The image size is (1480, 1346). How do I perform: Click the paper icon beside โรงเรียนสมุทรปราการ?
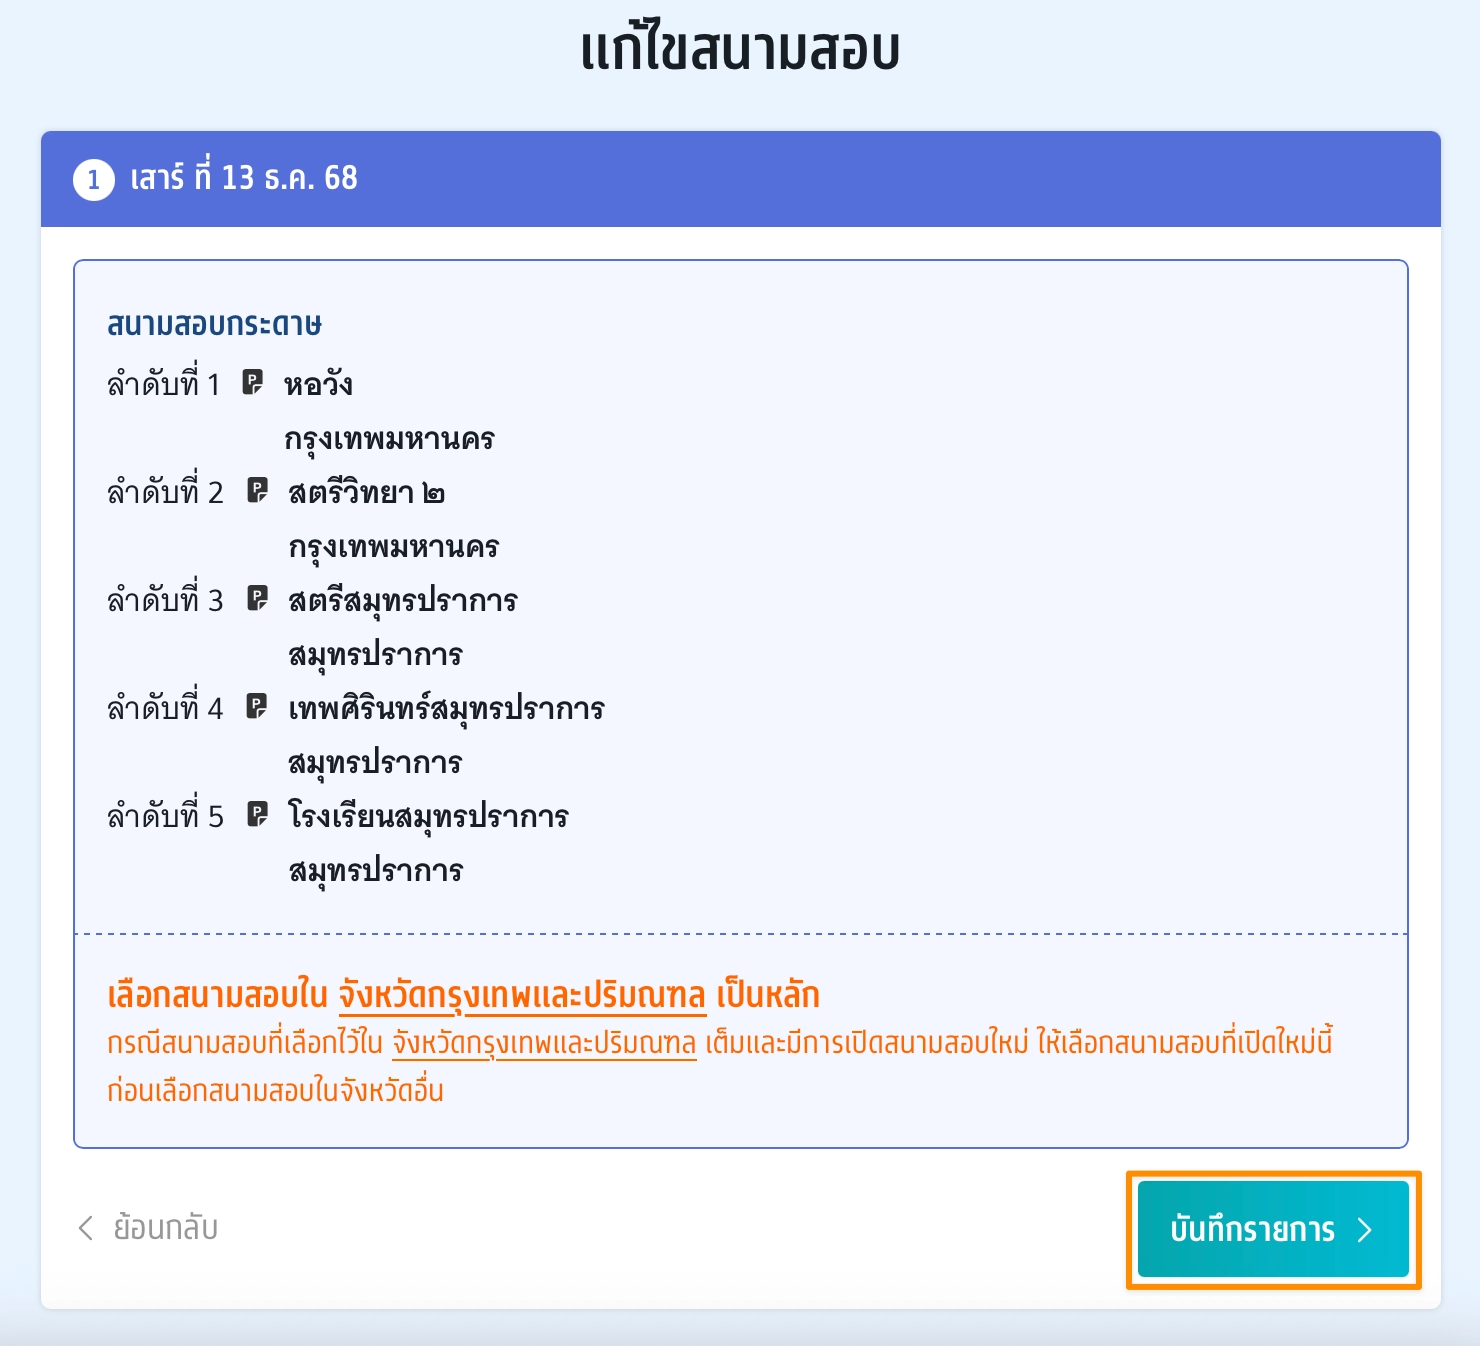click(257, 814)
